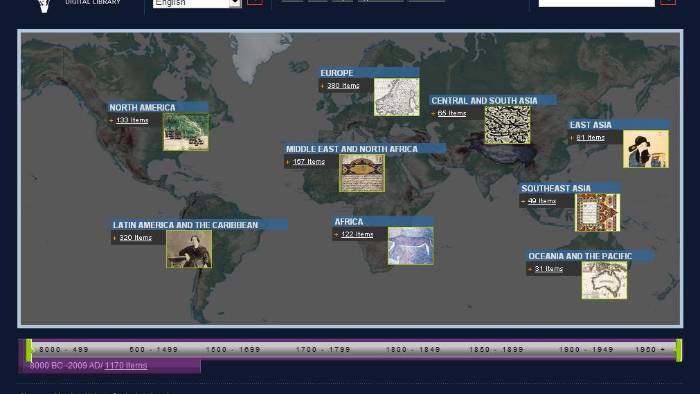Open the Central and South Asia calligraphy thumbnail
The image size is (700, 394).
pyautogui.click(x=507, y=125)
